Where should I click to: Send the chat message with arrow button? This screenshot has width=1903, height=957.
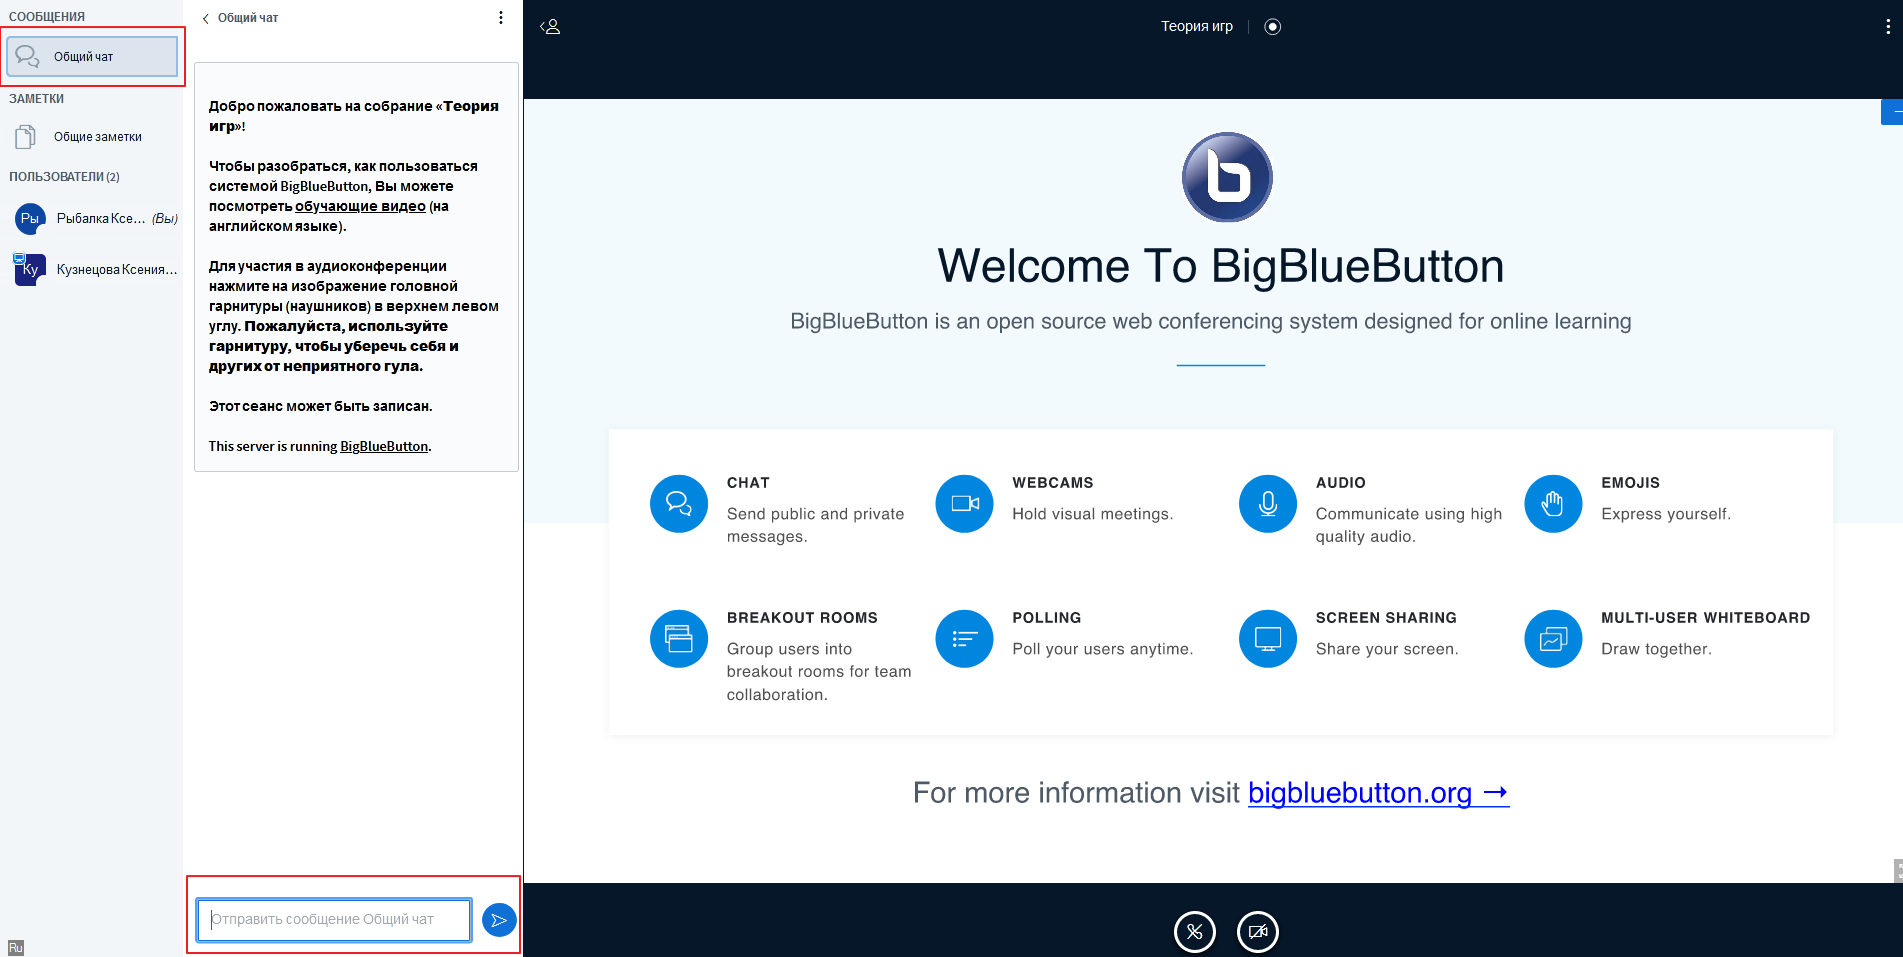(x=499, y=920)
